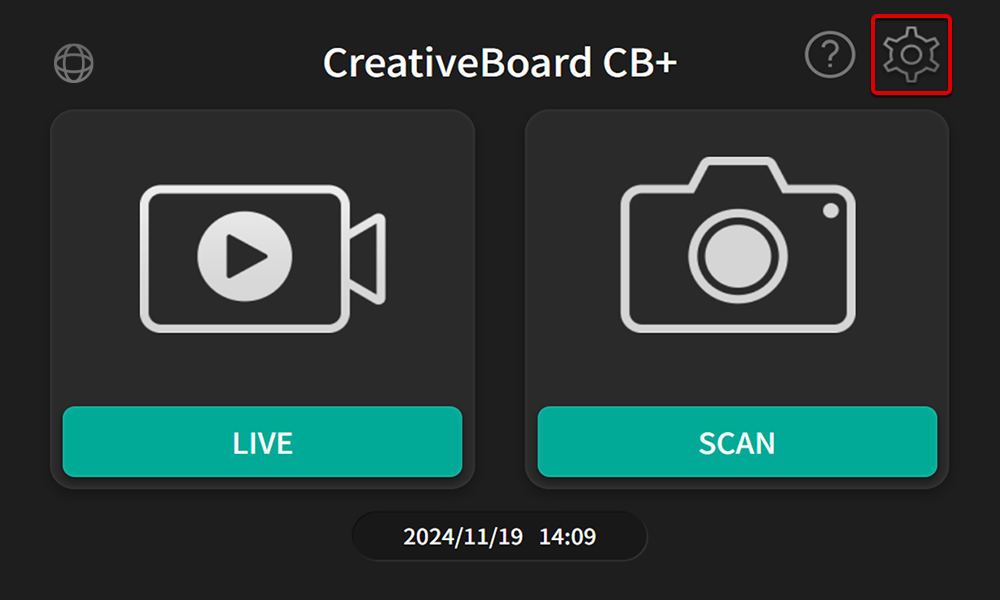Image resolution: width=1000 pixels, height=600 pixels.
Task: Click the camcorder's side lens triangle
Action: (368, 258)
